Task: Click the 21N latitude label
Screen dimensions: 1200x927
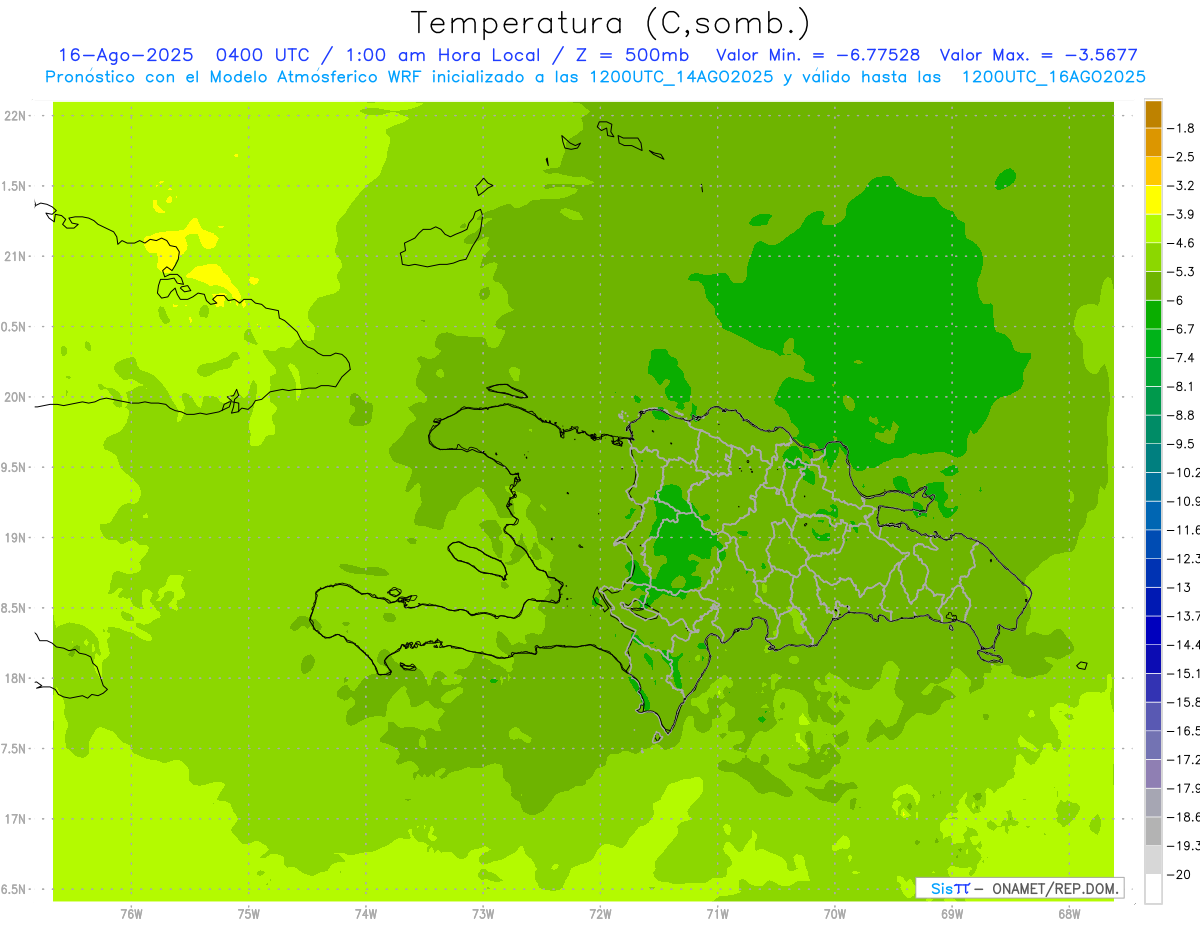Action: click(x=16, y=256)
